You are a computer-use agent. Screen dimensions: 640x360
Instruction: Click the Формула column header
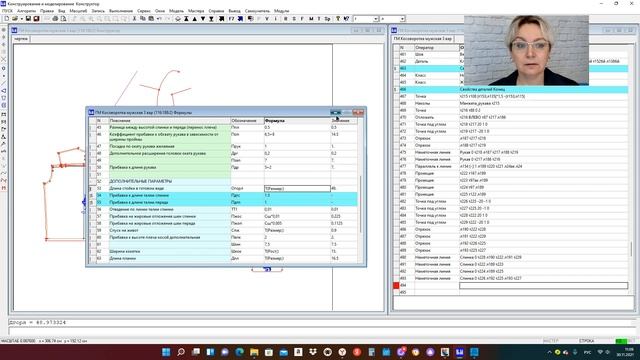297,121
